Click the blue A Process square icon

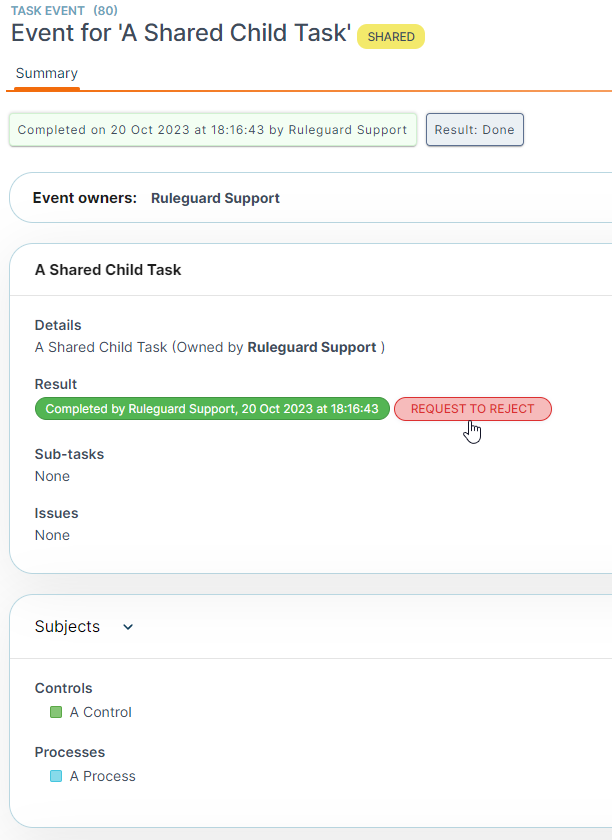56,776
